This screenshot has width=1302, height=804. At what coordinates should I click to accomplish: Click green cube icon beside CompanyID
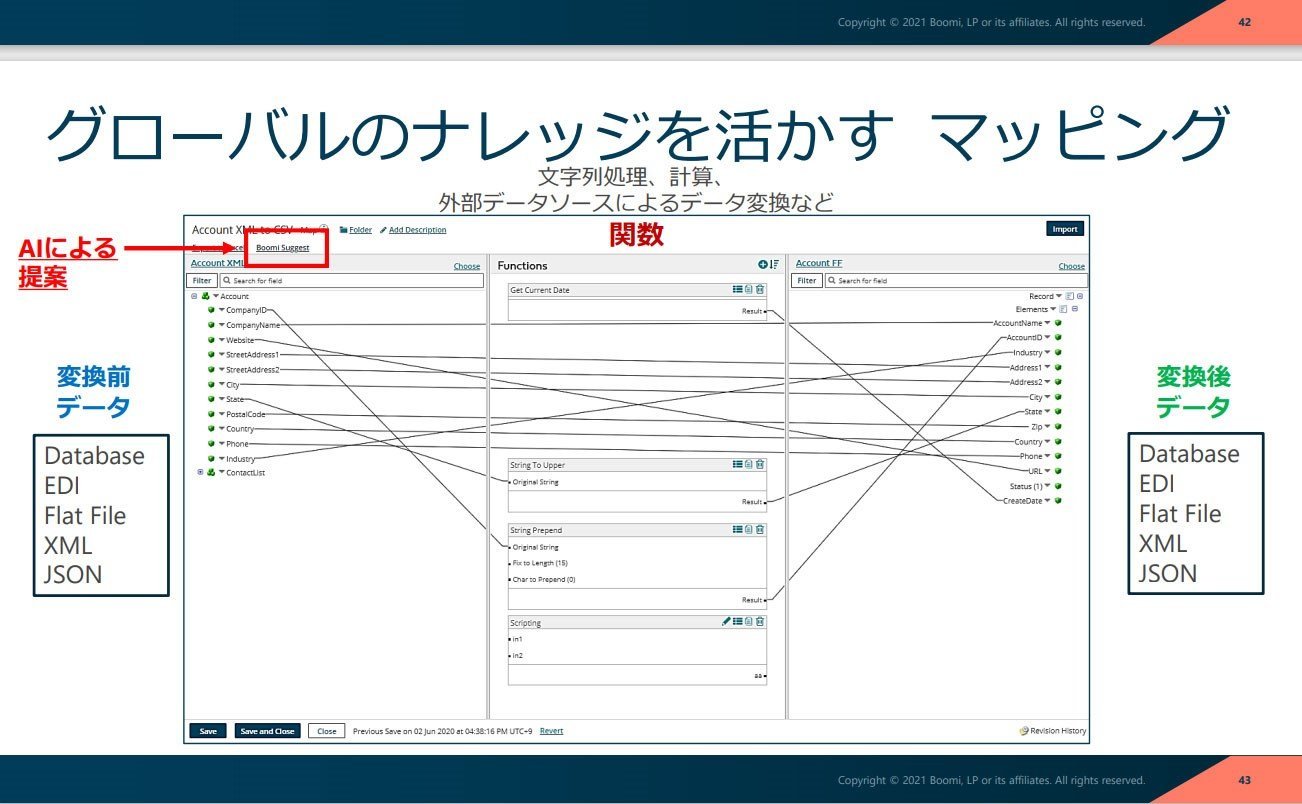(x=212, y=310)
